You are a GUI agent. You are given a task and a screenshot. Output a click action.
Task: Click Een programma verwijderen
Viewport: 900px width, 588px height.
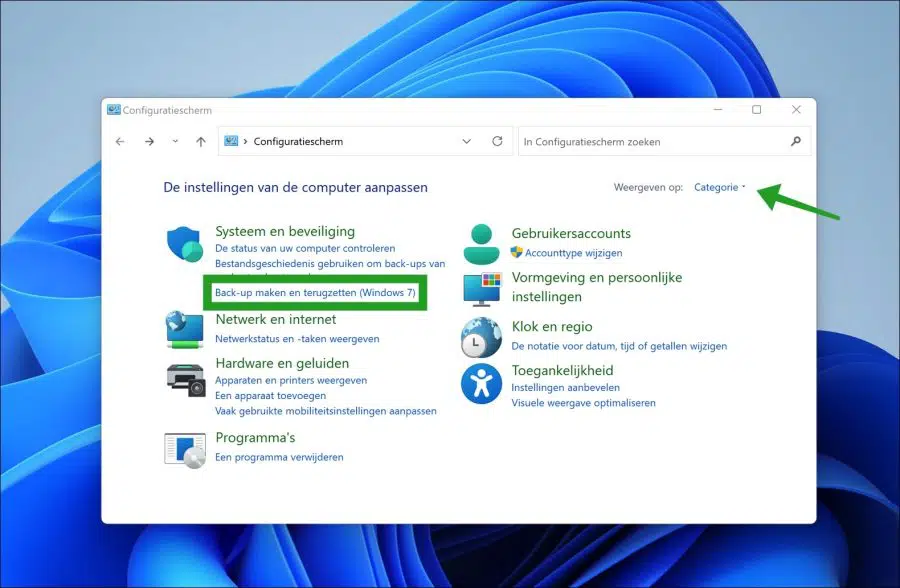280,457
